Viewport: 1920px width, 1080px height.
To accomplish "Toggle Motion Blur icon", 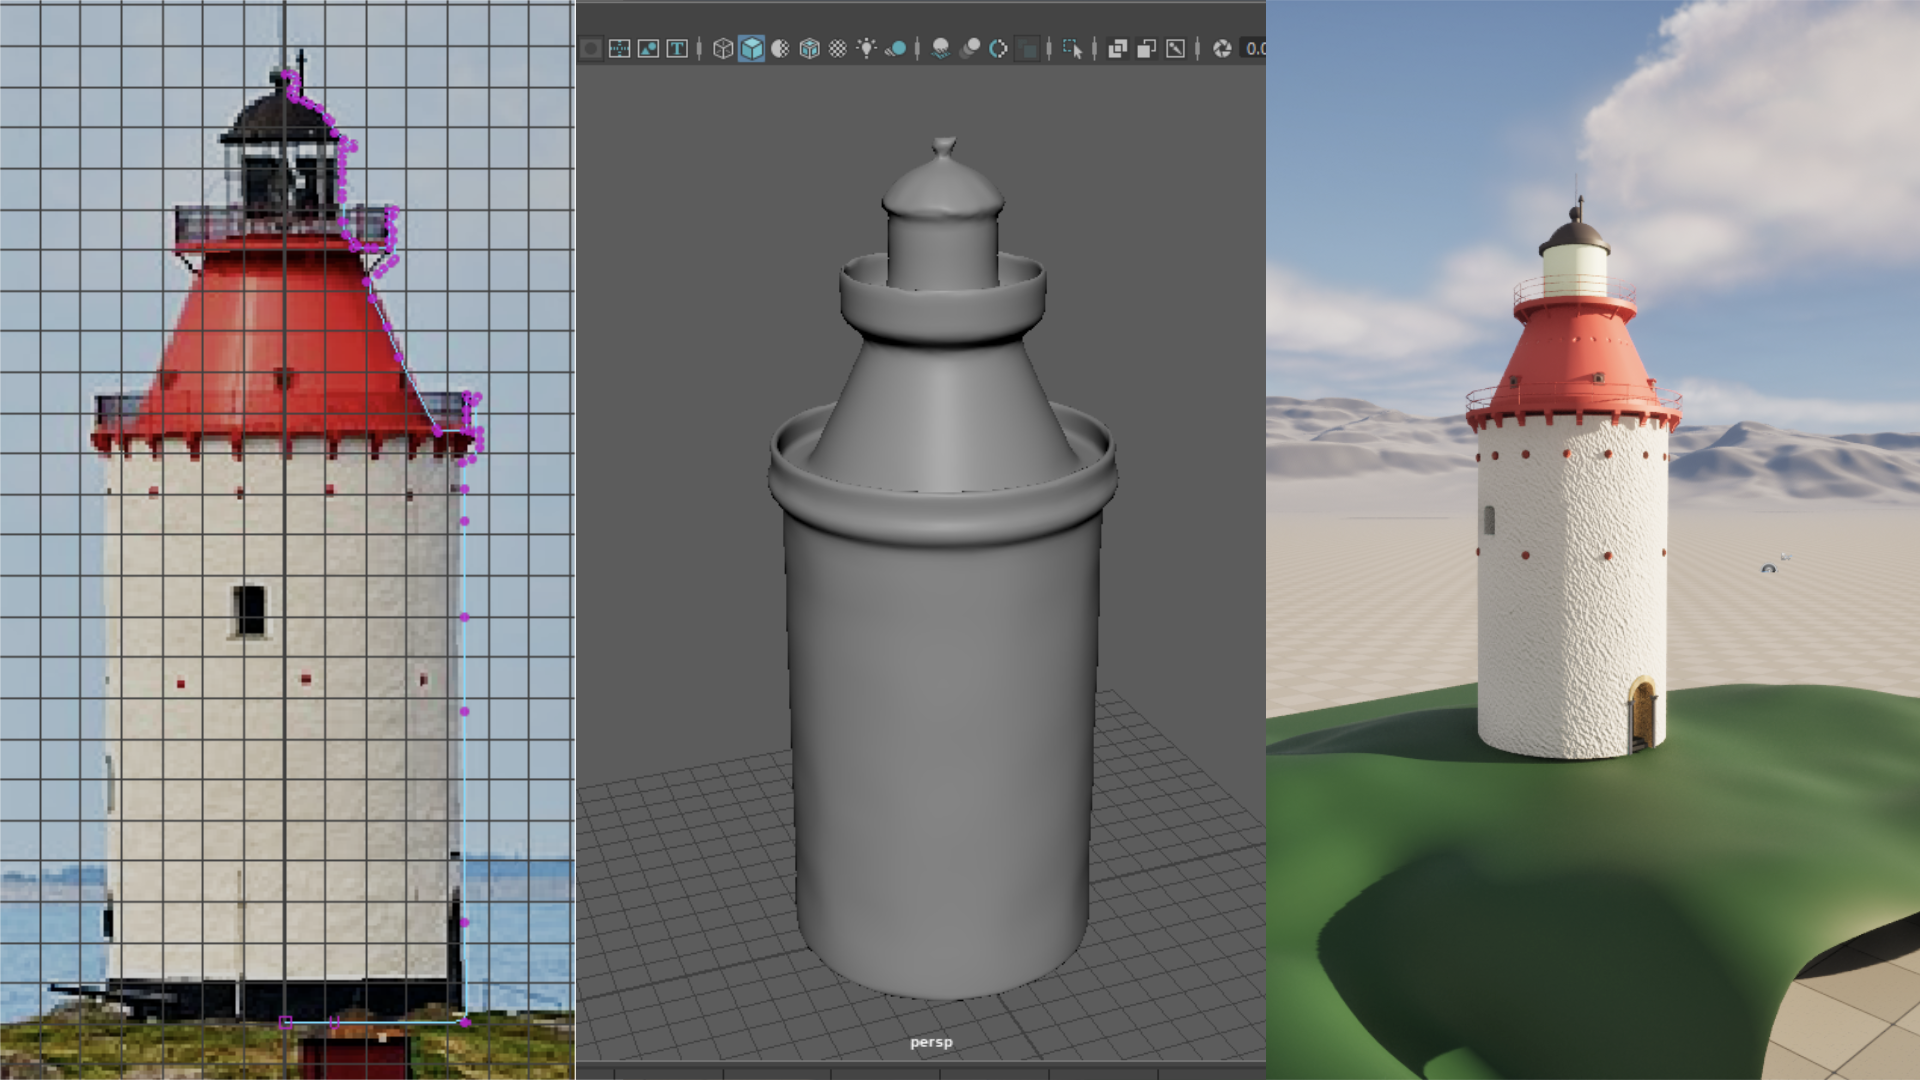I will (969, 48).
